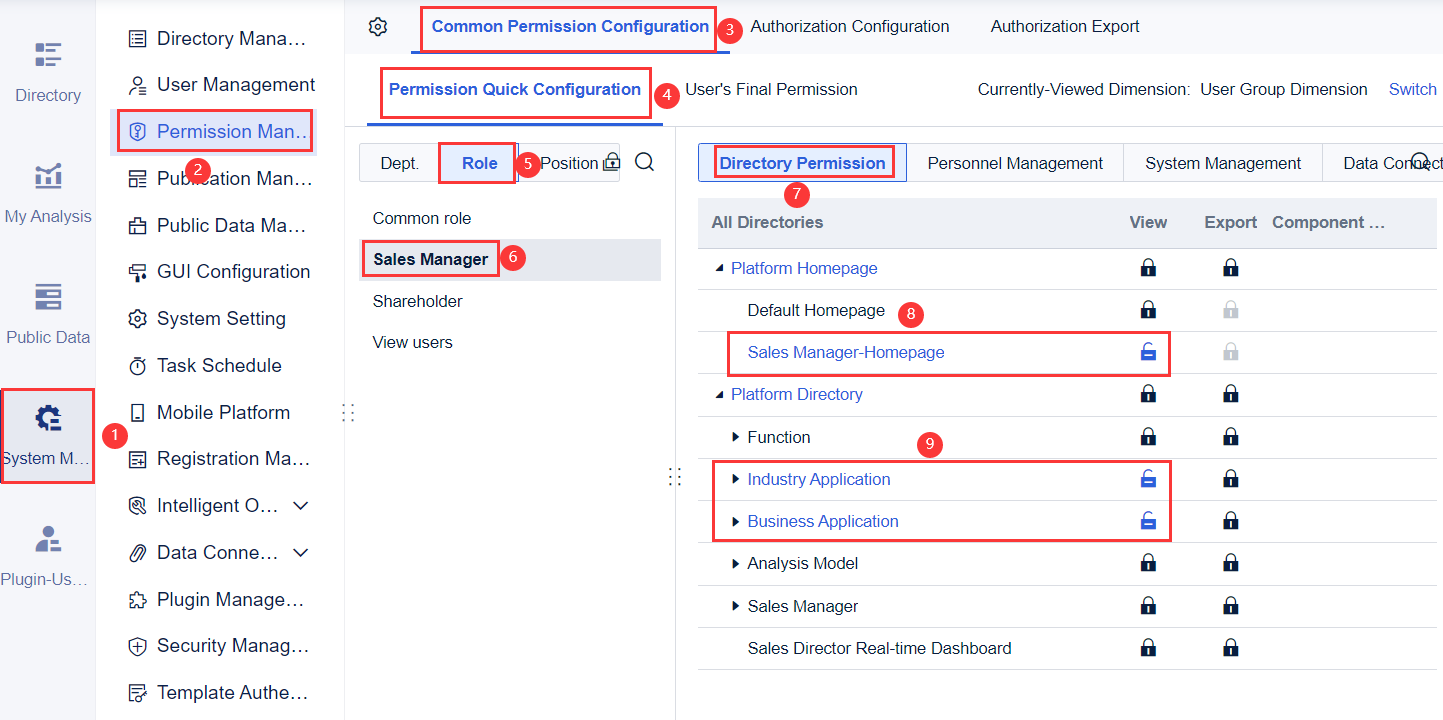Expand the Intelligent Operations submenu chevron
The width and height of the screenshot is (1443, 720).
(300, 506)
